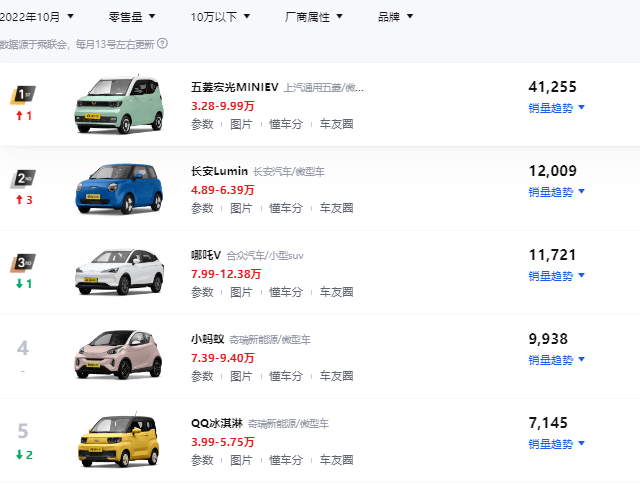
Task: Expand 销量趋势 for 长安Lumin
Action: click(556, 192)
